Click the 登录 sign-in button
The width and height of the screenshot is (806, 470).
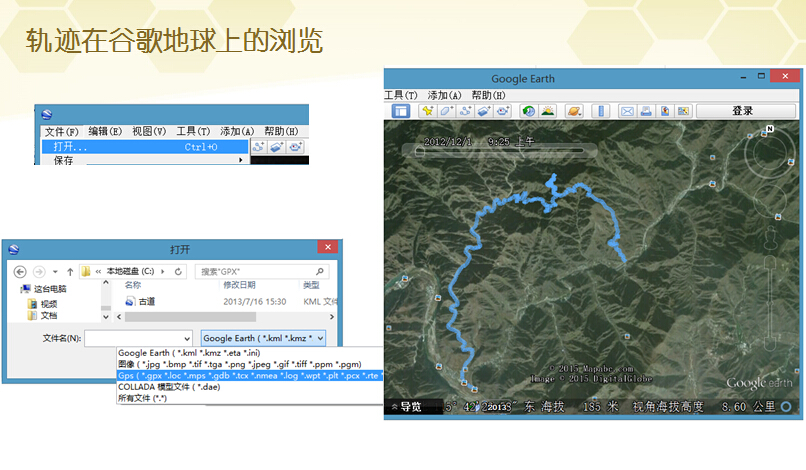(x=745, y=111)
